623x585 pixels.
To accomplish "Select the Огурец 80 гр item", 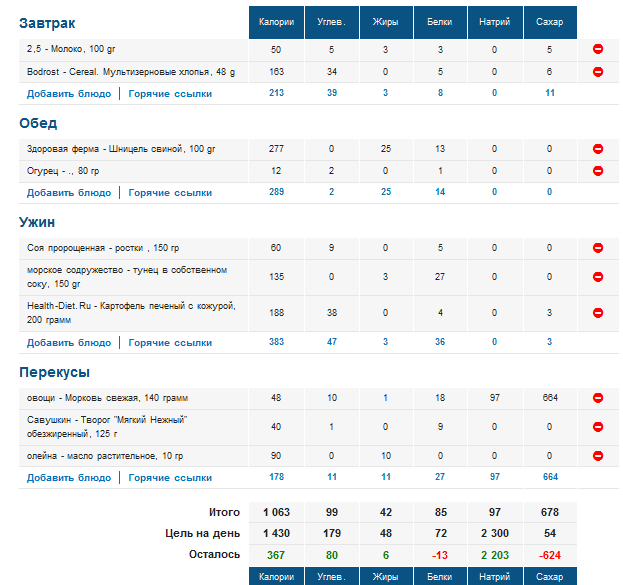I will (x=63, y=171).
